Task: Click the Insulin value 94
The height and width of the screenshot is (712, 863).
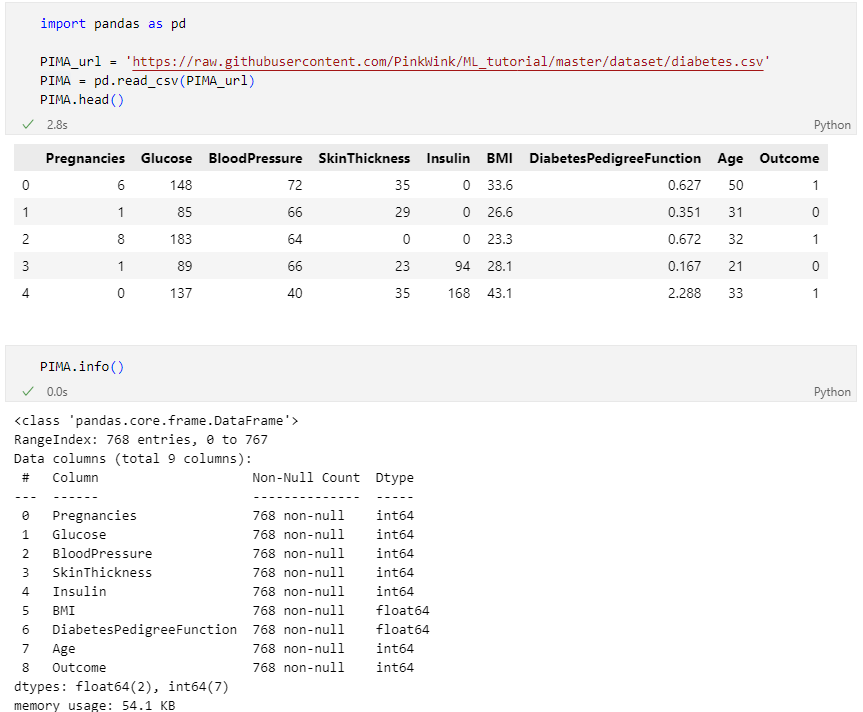Action: coord(462,266)
